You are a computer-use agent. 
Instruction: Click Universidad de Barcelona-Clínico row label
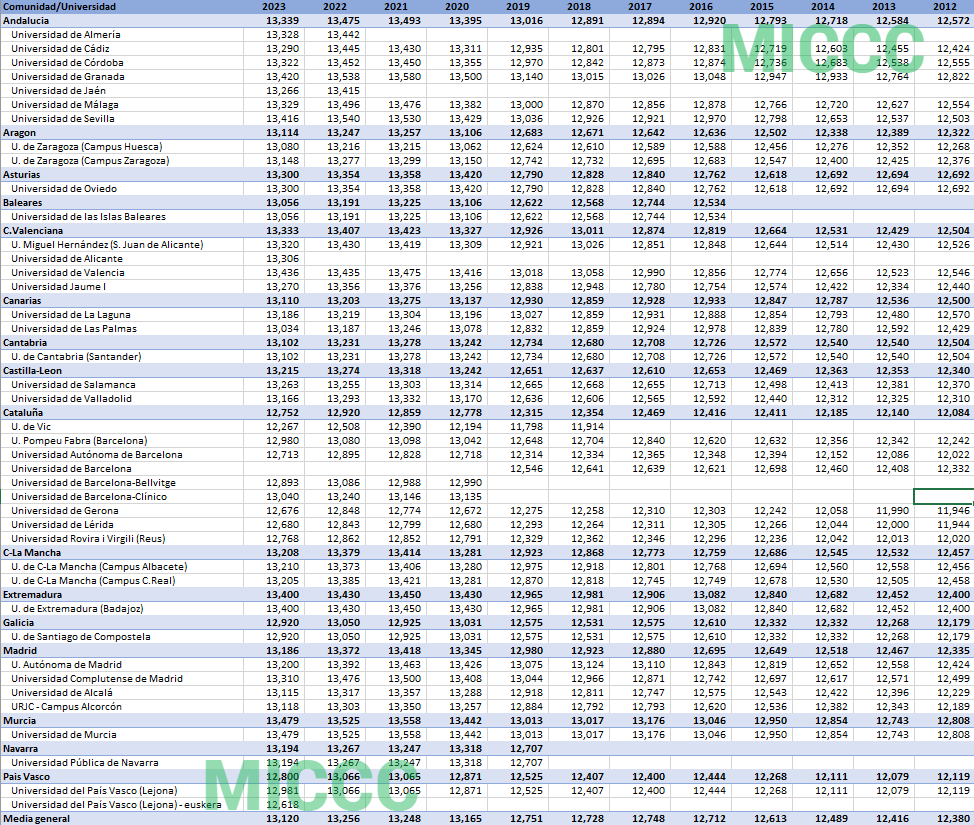89,496
